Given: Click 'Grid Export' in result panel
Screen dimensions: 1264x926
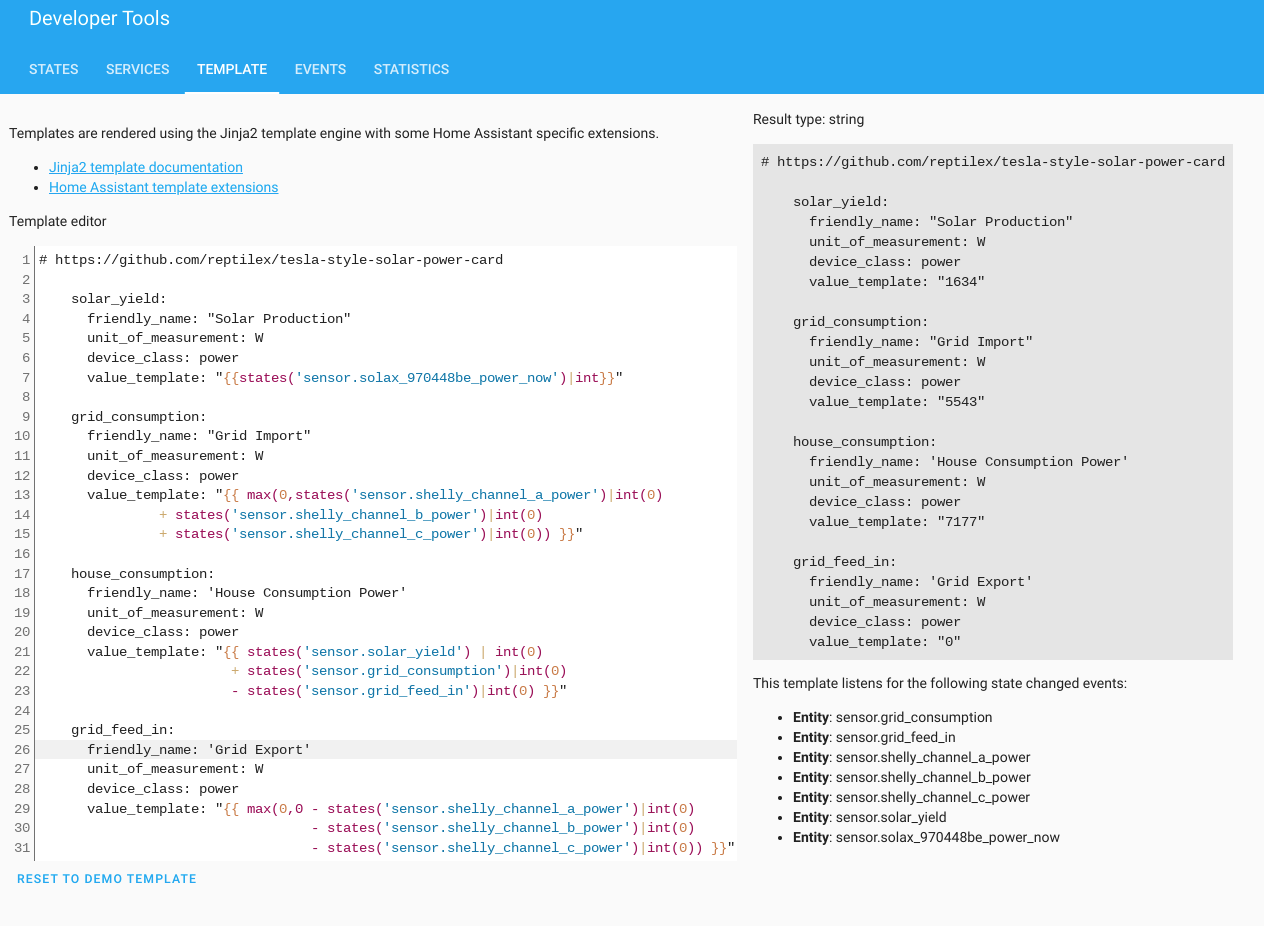Looking at the screenshot, I should click(x=981, y=582).
